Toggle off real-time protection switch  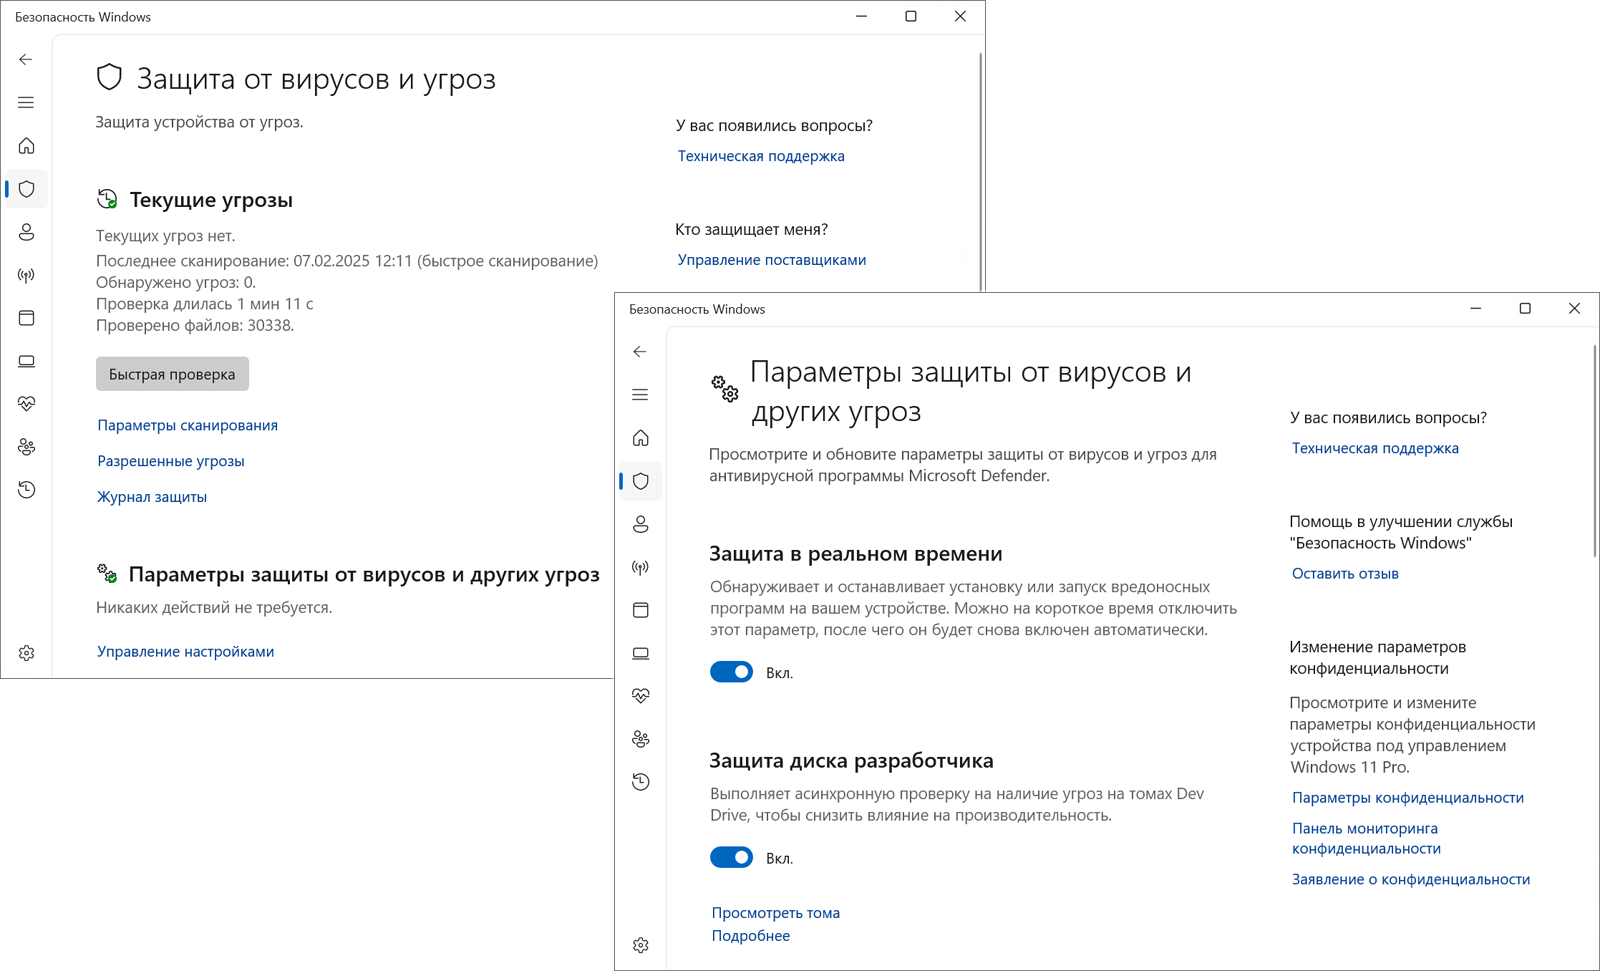pos(731,672)
